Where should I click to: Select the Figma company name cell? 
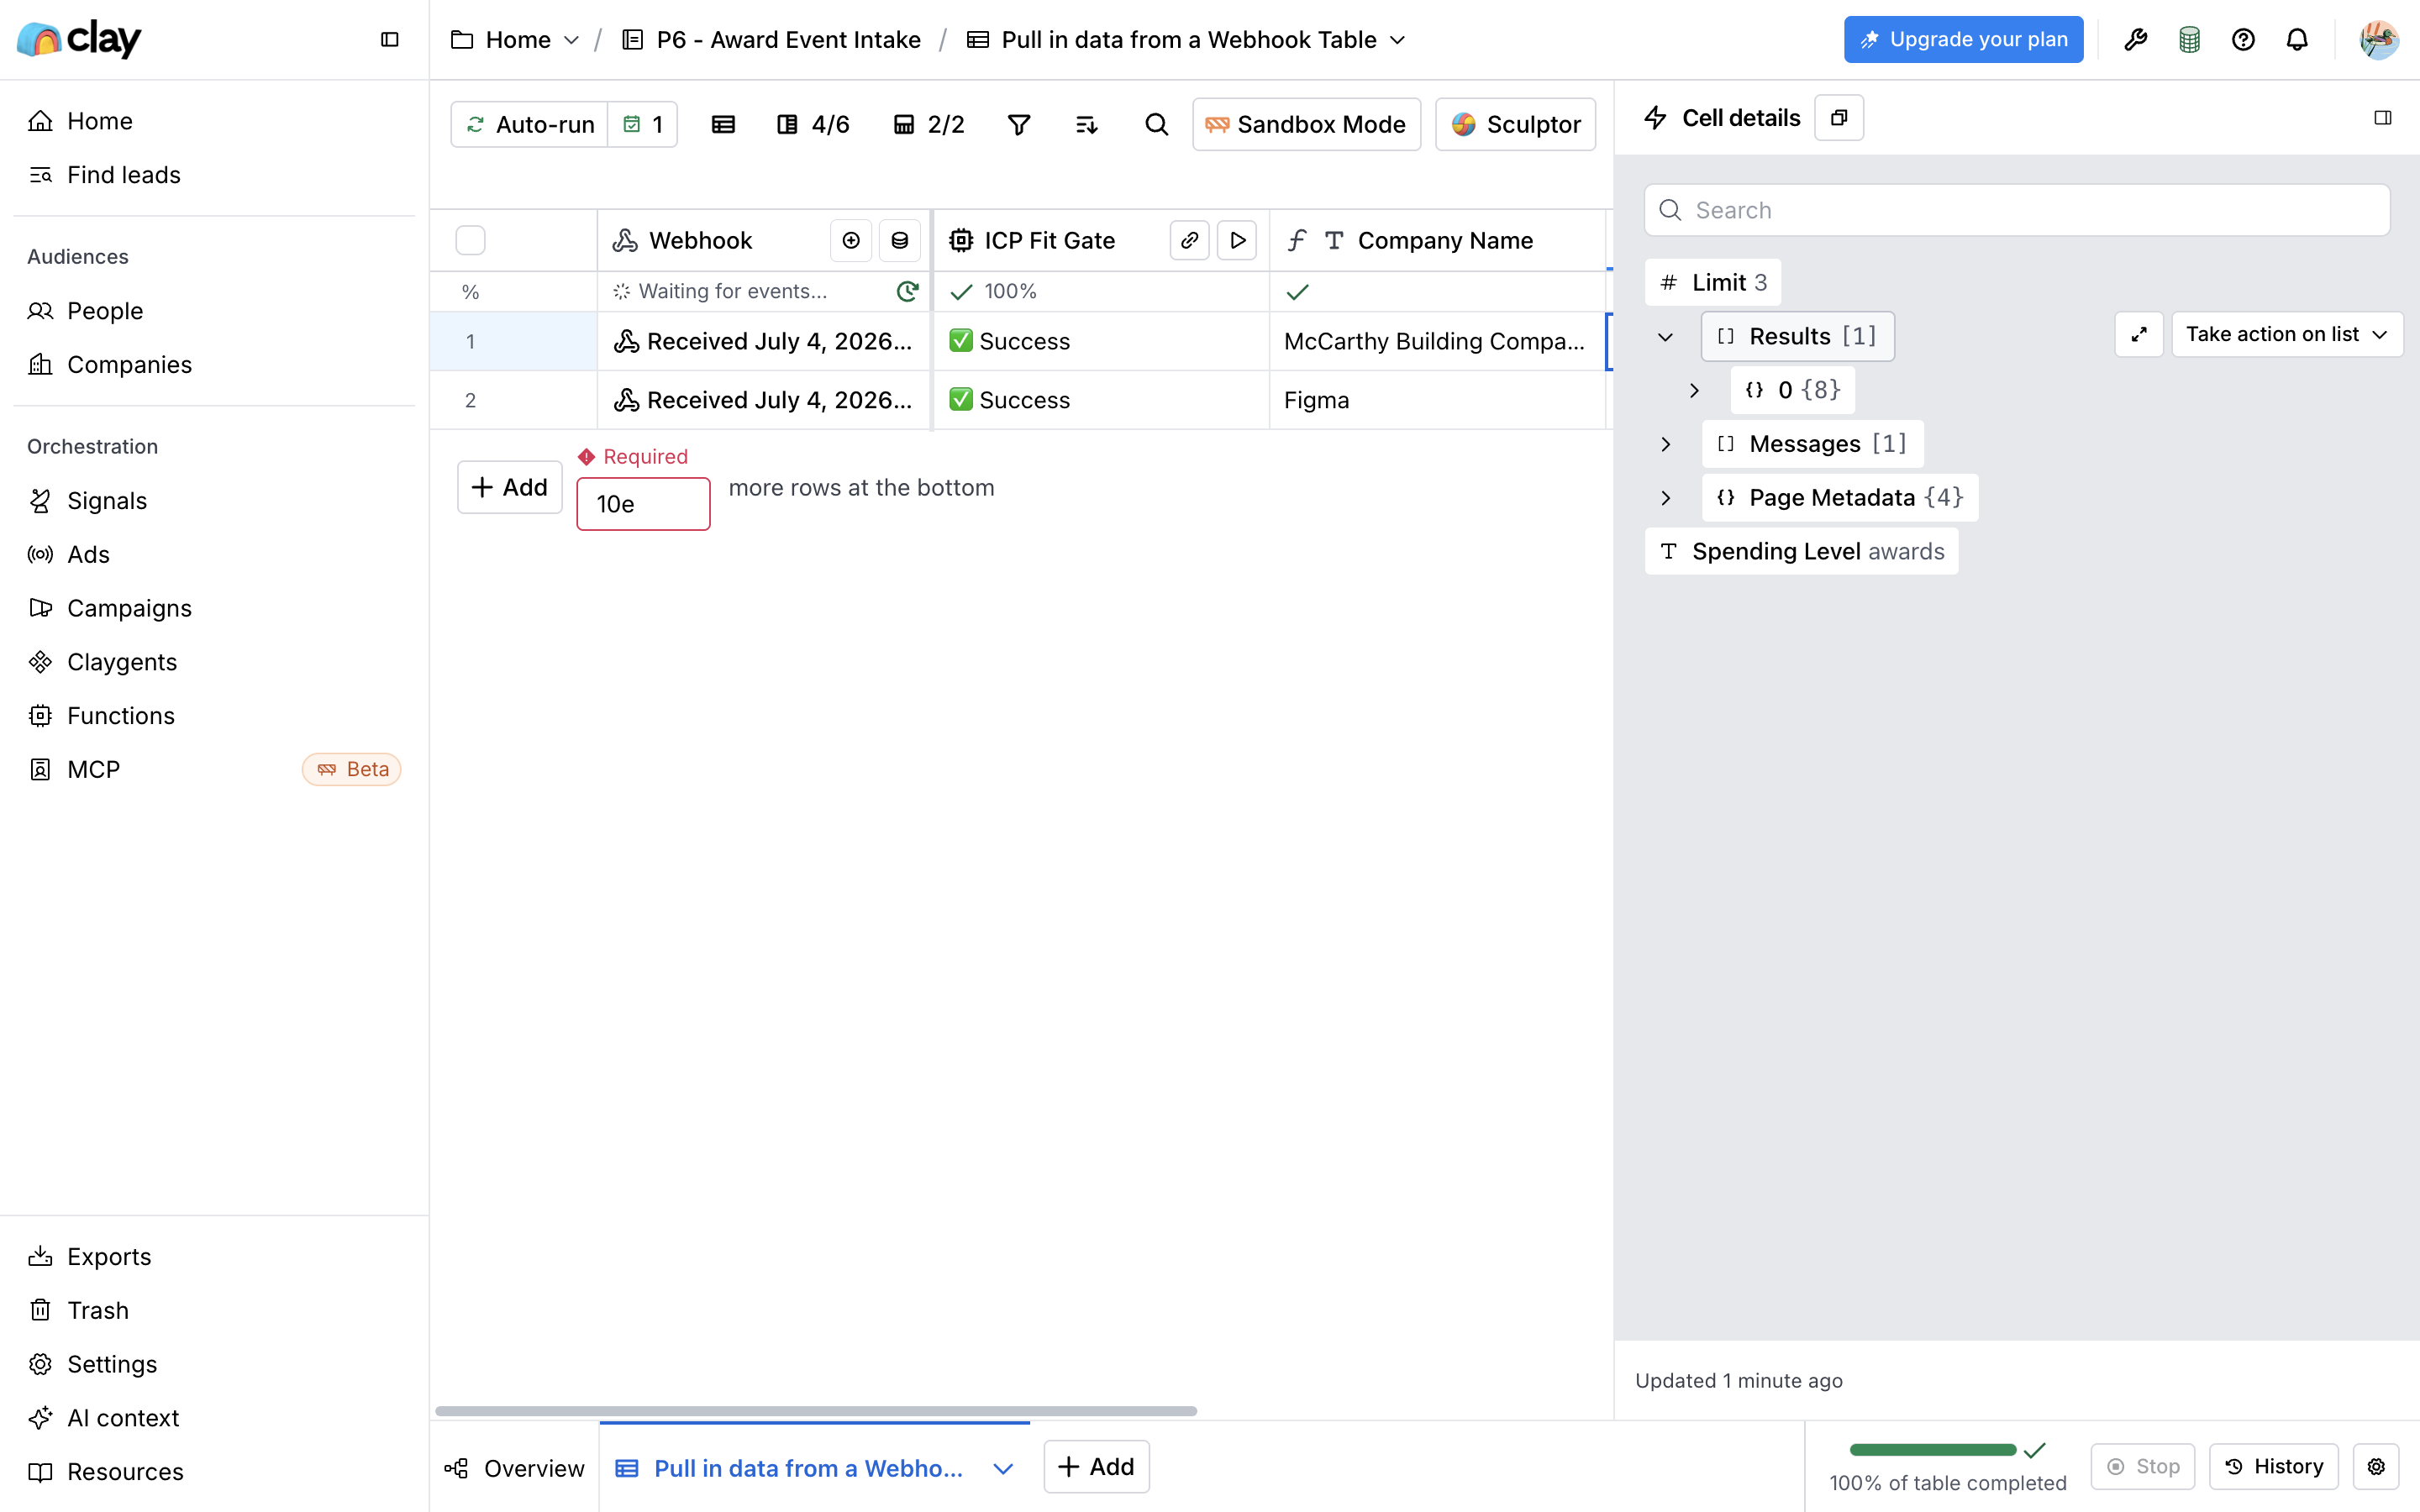click(1436, 400)
